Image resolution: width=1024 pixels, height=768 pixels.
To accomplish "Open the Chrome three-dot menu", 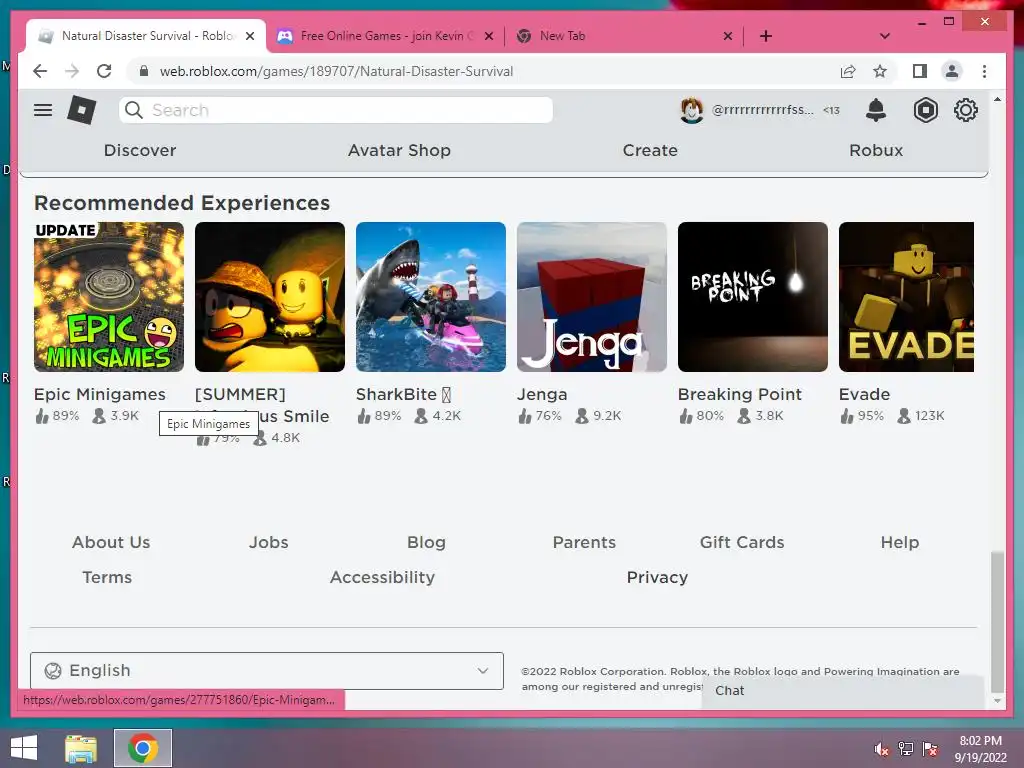I will coord(984,71).
